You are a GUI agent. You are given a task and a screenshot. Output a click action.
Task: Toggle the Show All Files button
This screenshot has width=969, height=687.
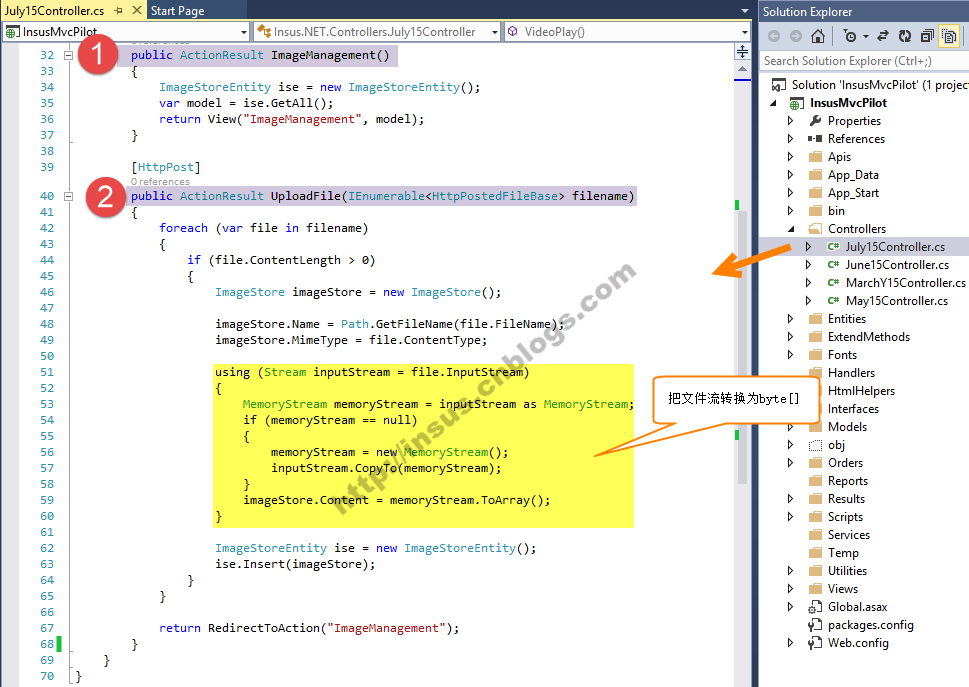click(x=948, y=36)
